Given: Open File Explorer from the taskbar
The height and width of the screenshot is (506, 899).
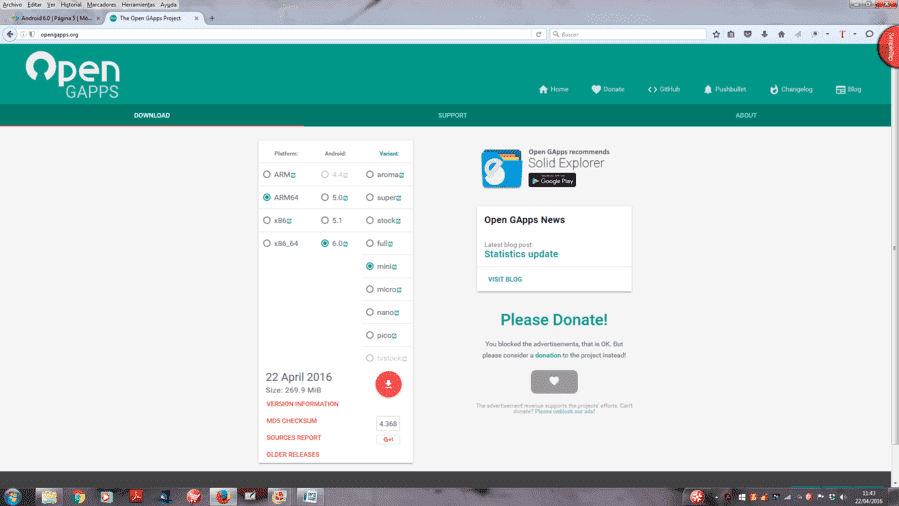Looking at the screenshot, I should pos(49,496).
